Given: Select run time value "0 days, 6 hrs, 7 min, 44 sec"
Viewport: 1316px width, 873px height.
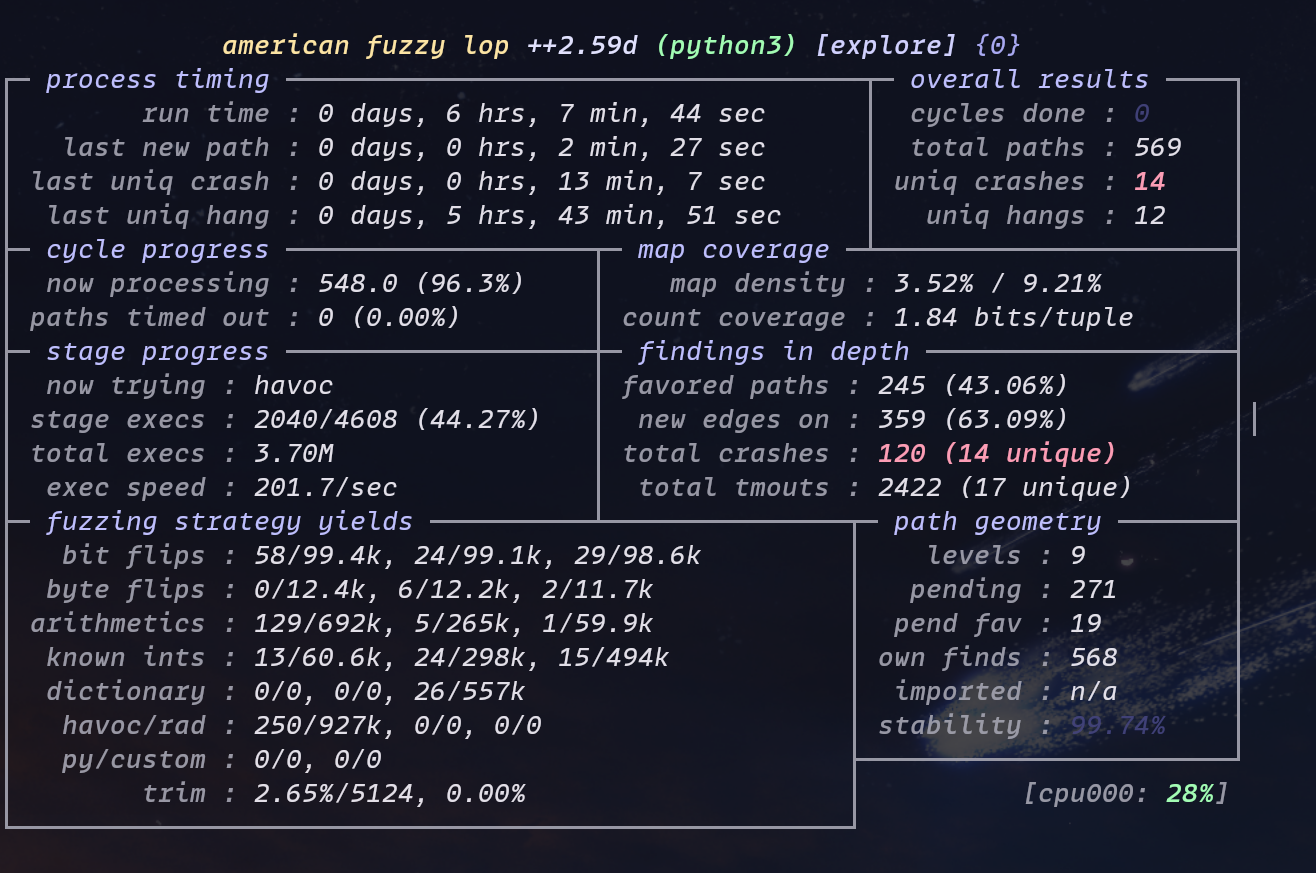Looking at the screenshot, I should point(542,114).
